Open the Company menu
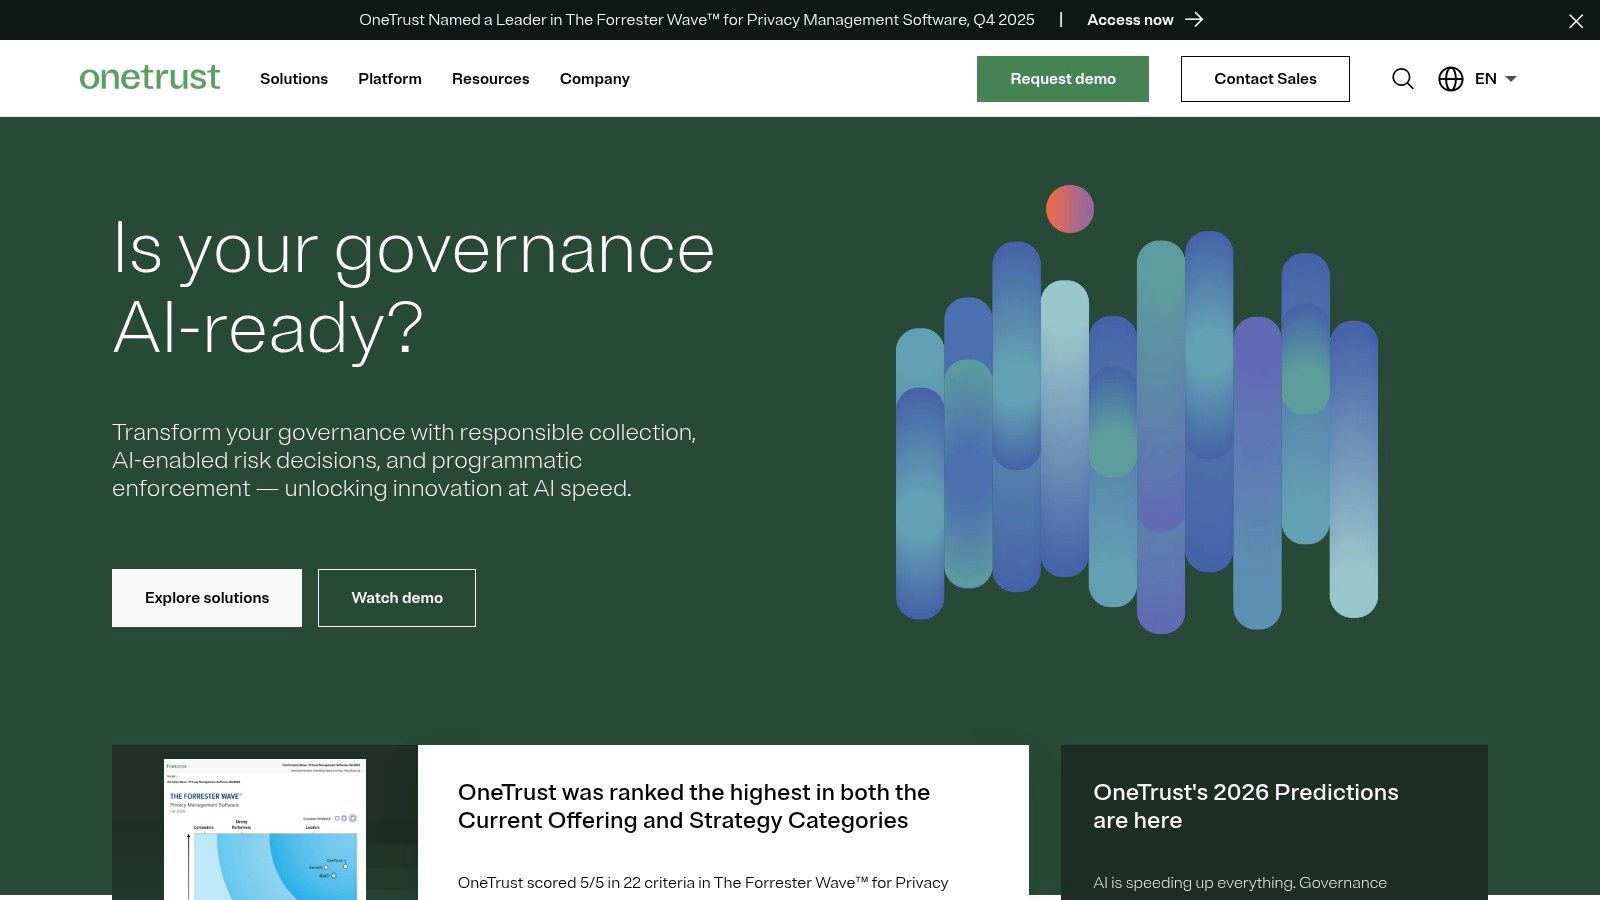 tap(594, 78)
